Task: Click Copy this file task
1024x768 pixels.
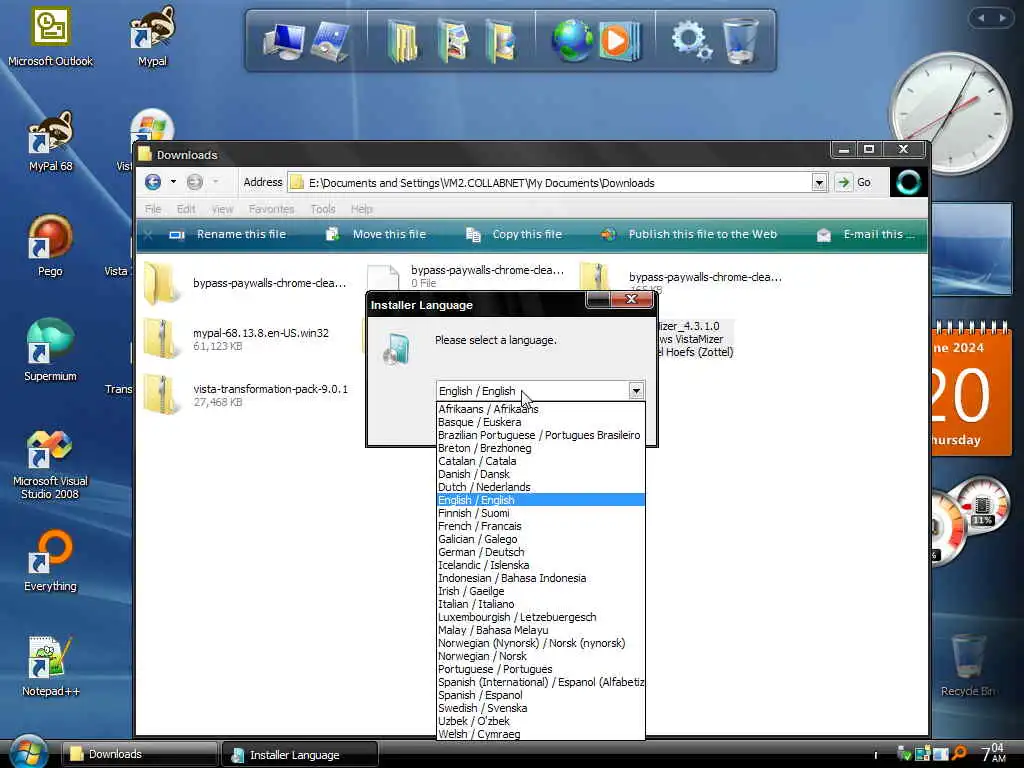Action: (x=514, y=234)
